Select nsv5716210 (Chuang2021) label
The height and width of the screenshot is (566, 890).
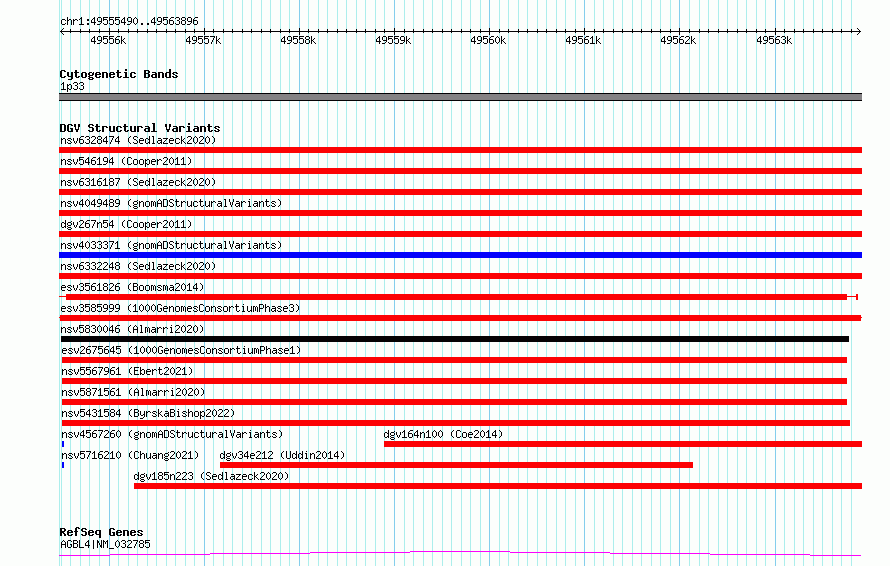(130, 455)
